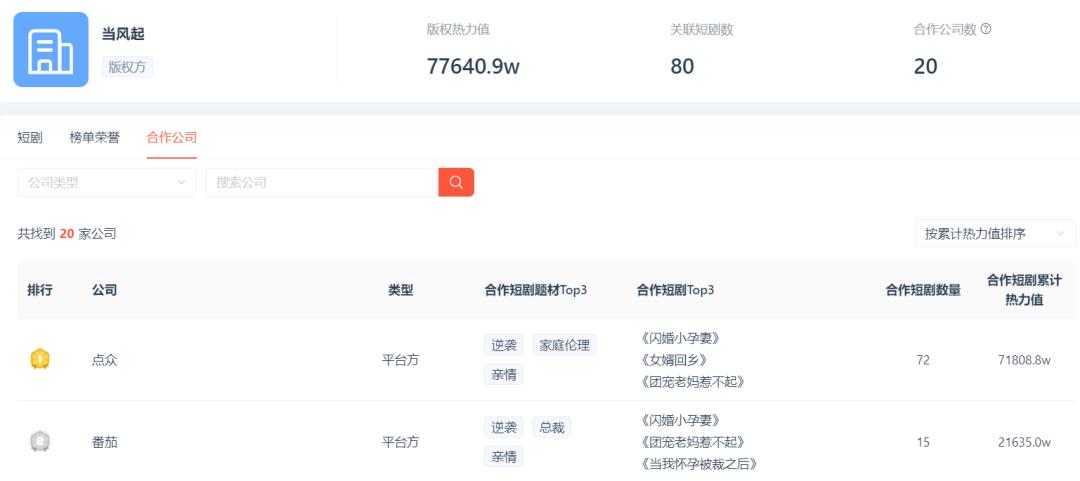Click the gold first-place rank medal

[x=40, y=359]
